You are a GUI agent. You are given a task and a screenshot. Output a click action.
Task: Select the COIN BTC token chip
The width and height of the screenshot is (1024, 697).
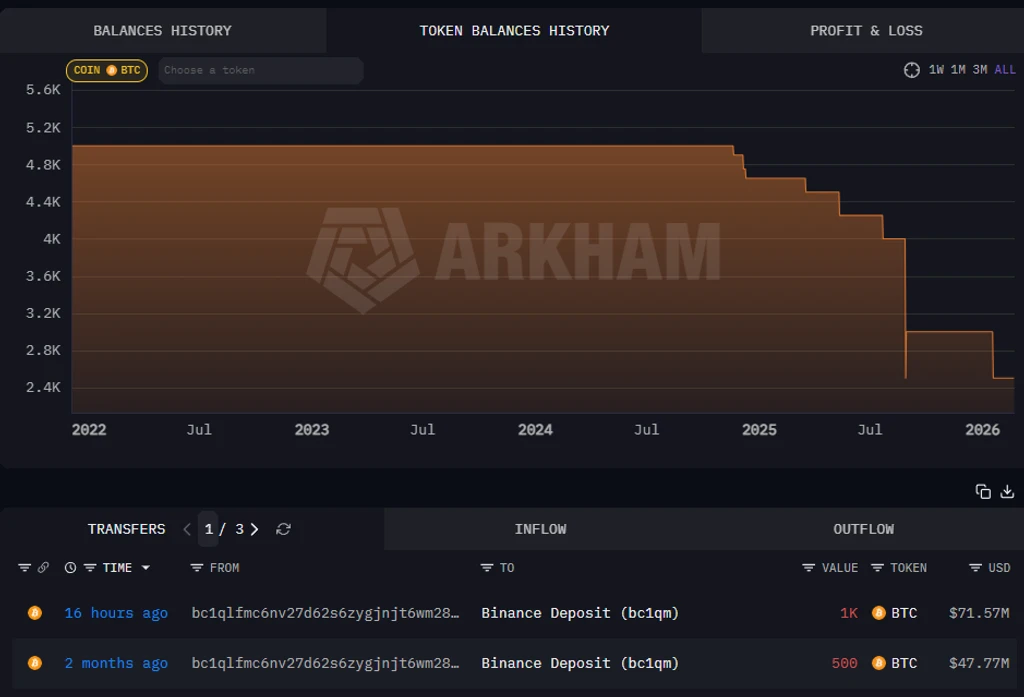[x=107, y=71]
